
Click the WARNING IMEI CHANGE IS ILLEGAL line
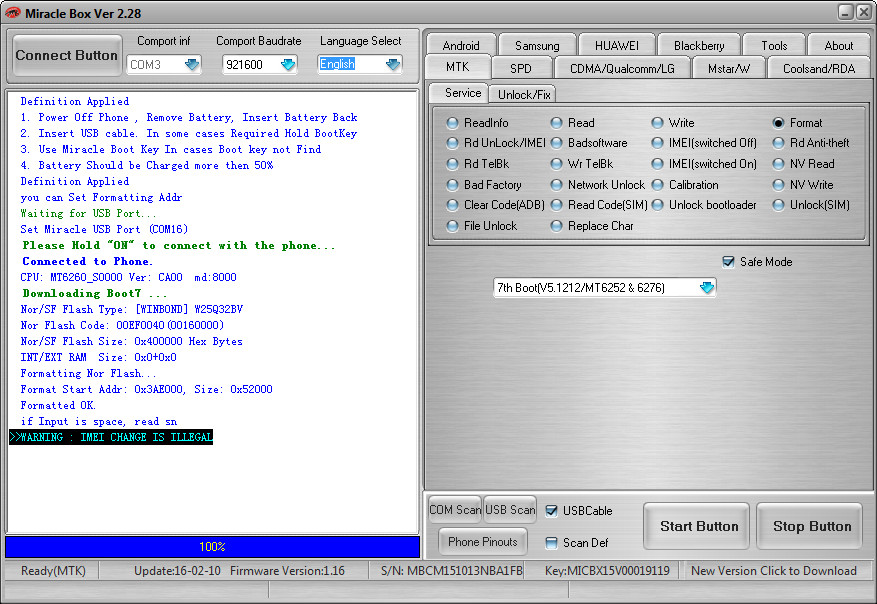[x=111, y=437]
